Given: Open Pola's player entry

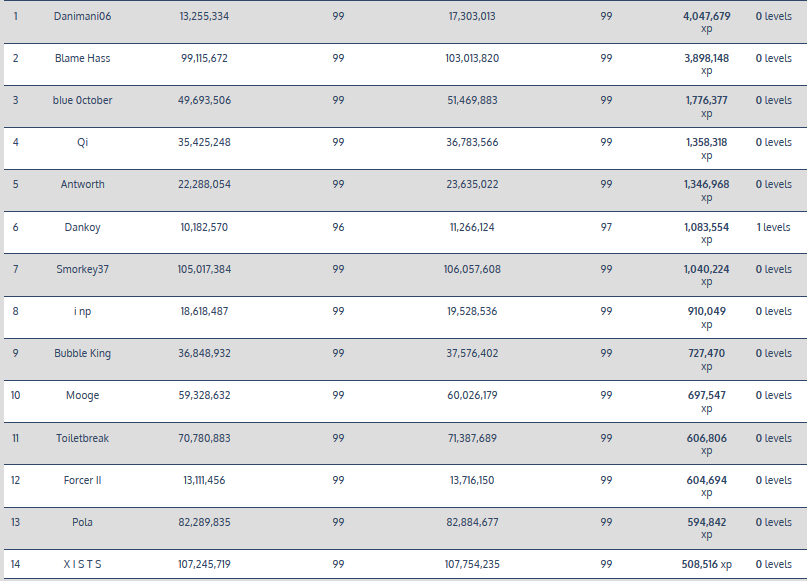Looking at the screenshot, I should [83, 522].
